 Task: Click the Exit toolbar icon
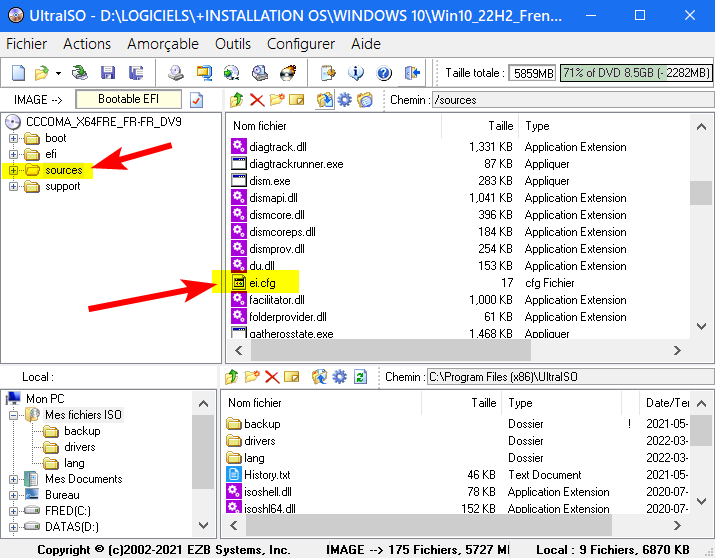coord(412,73)
